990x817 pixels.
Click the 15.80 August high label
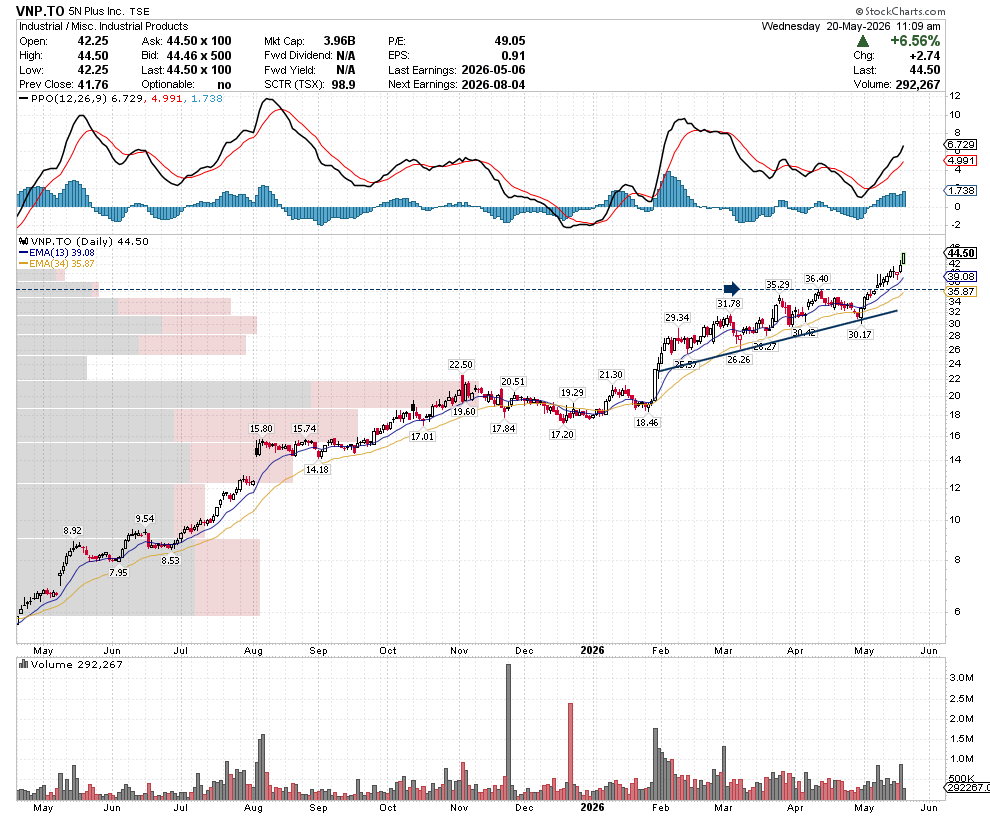[261, 429]
